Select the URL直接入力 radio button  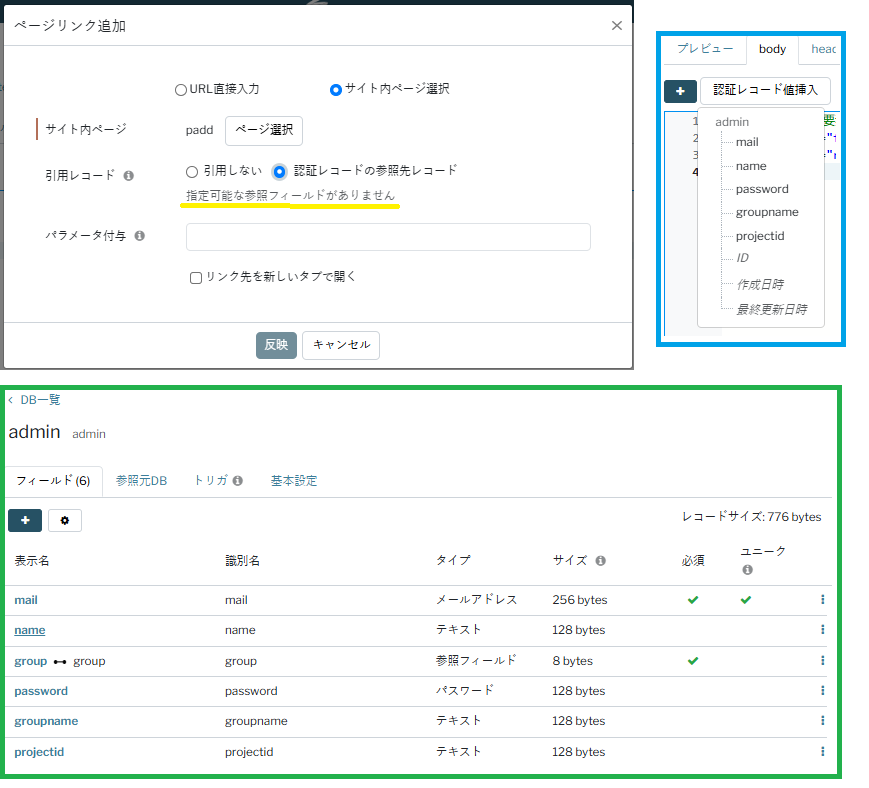181,90
